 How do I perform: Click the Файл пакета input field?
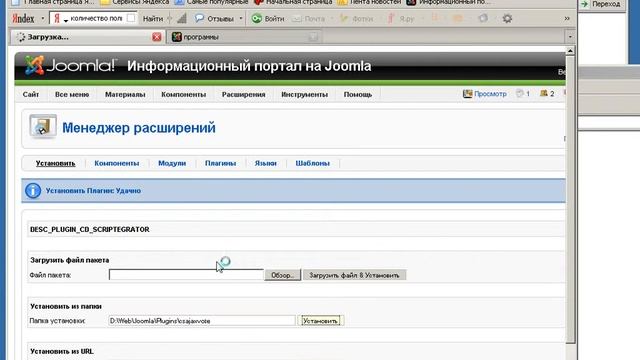point(186,275)
